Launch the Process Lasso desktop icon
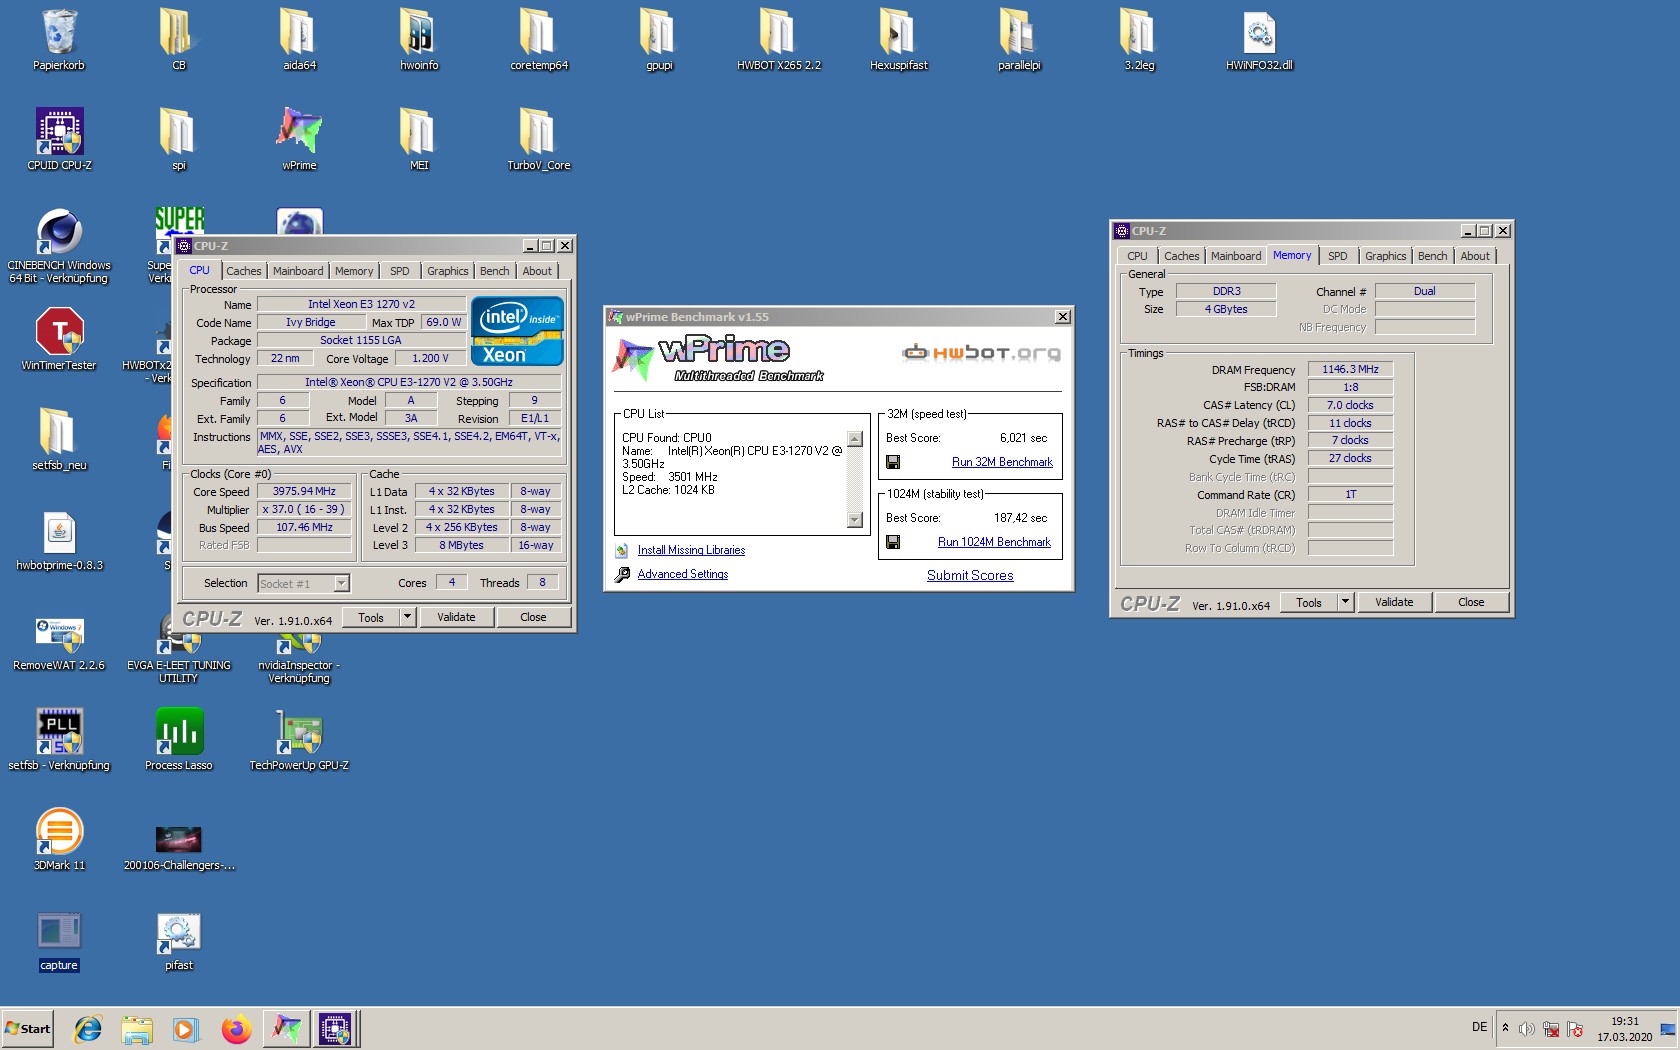Viewport: 1680px width, 1050px height. tap(179, 740)
